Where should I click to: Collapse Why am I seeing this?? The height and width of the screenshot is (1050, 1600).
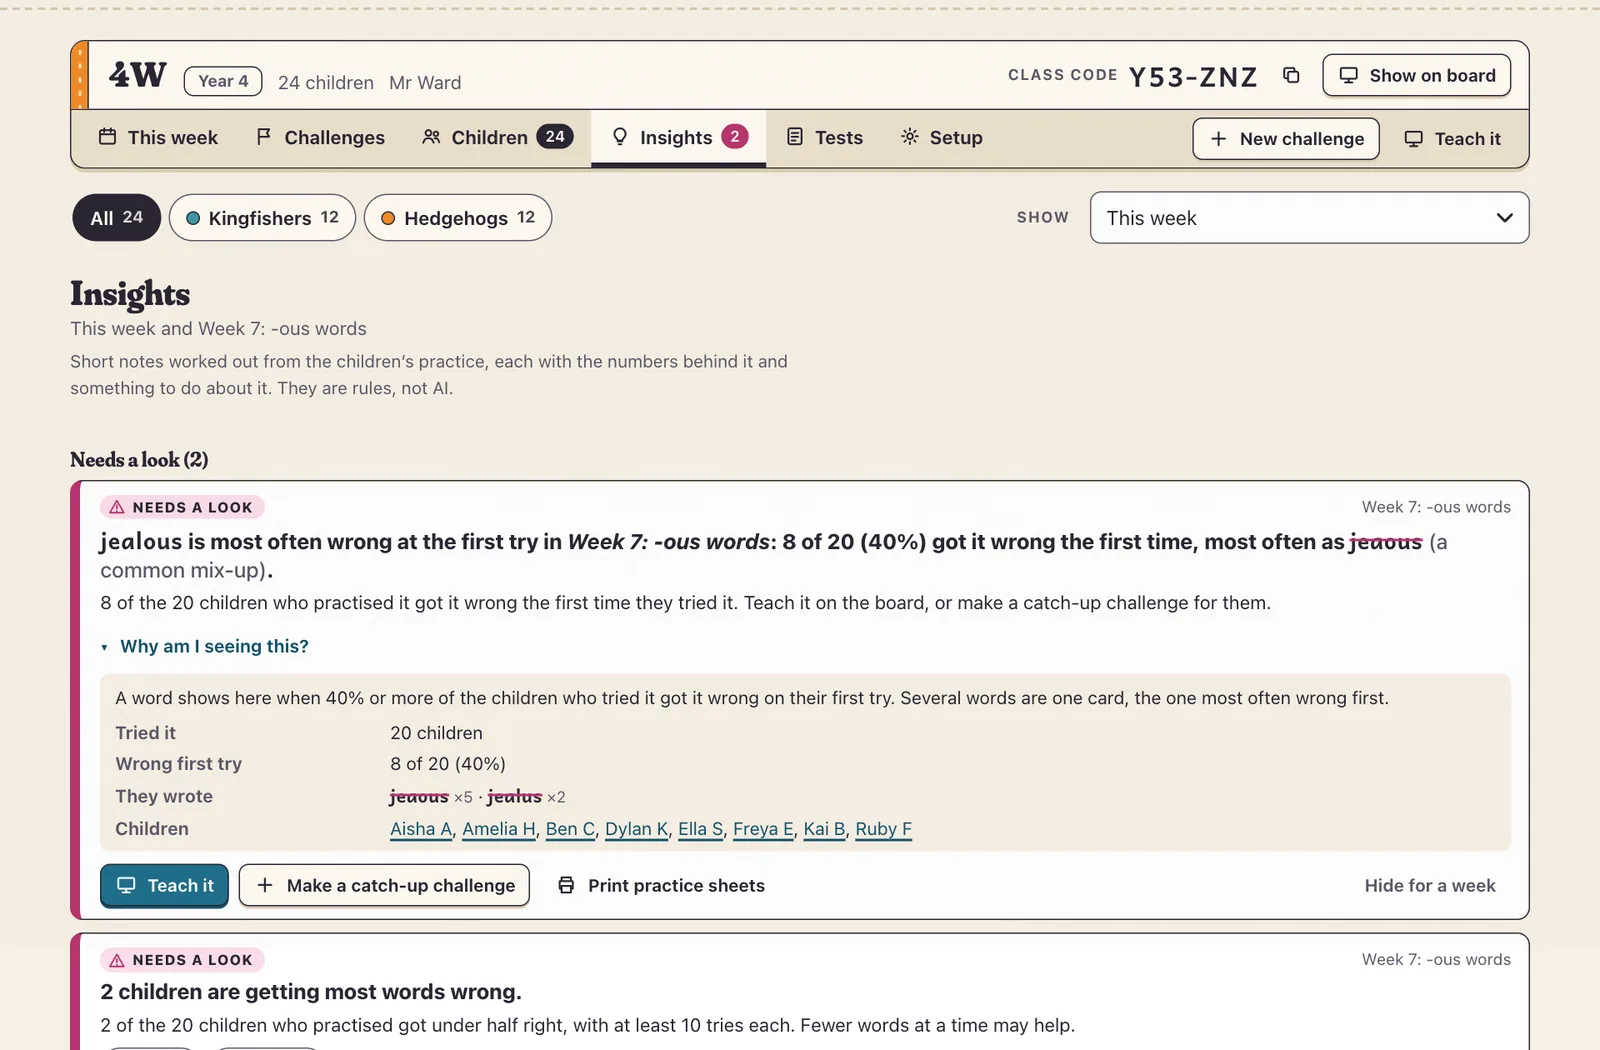[205, 646]
